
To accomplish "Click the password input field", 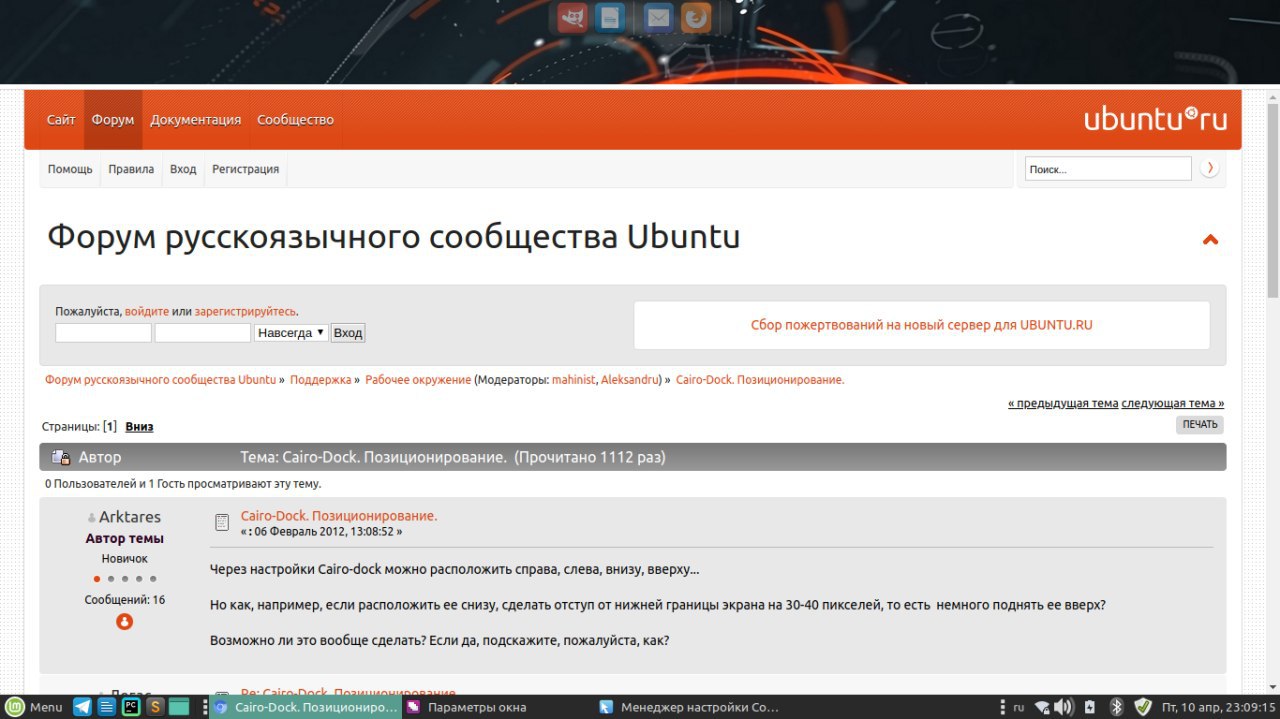I will (202, 332).
